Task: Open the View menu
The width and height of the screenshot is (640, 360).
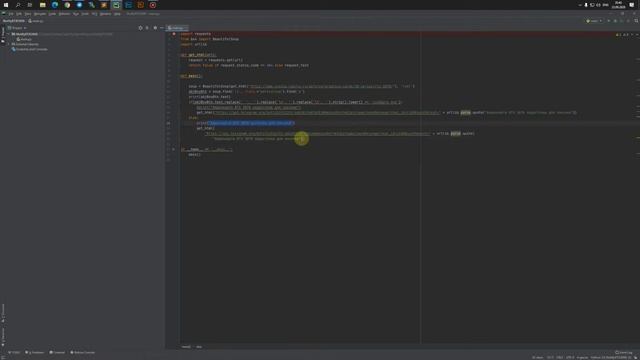Action: tap(28, 14)
